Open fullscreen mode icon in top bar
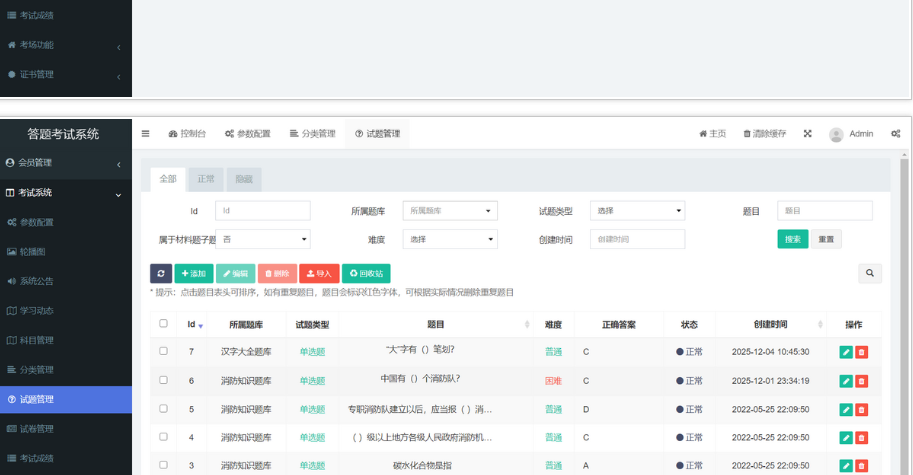Viewport: 913px width, 475px height. pos(808,133)
